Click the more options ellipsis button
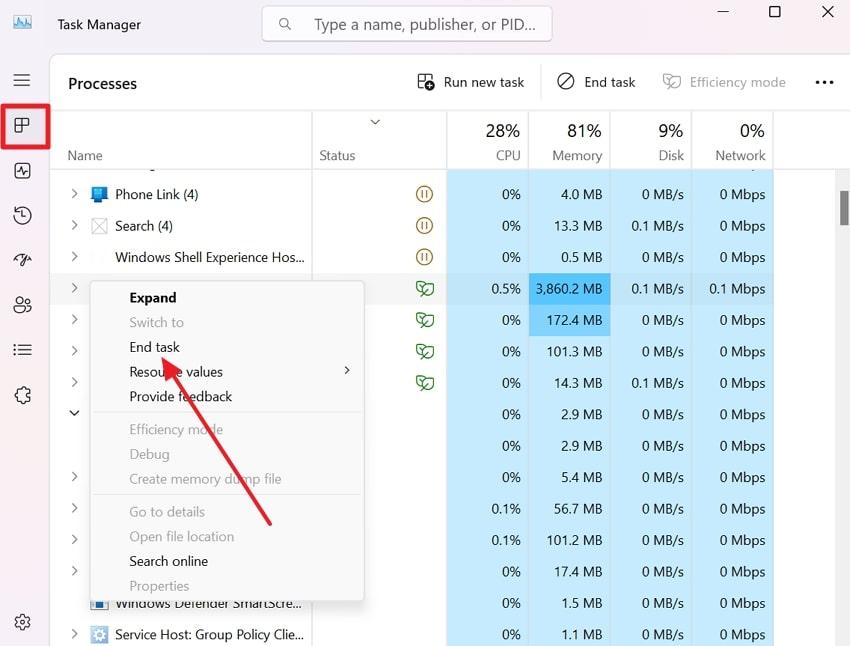The image size is (850, 646). [824, 82]
